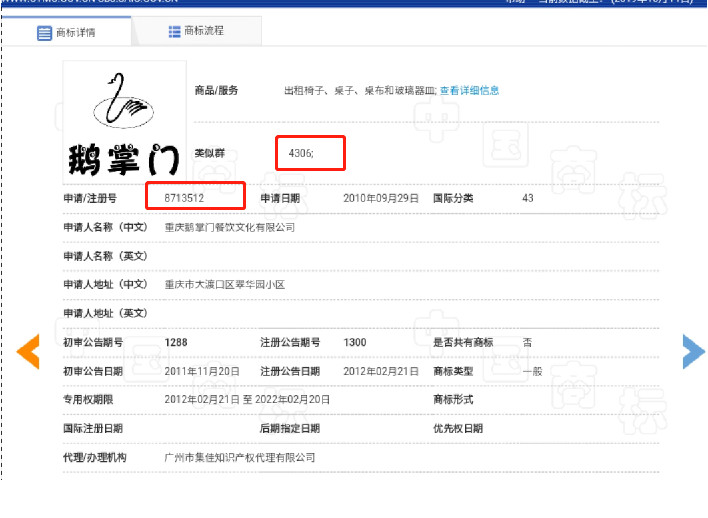Image resolution: width=708 pixels, height=518 pixels.
Task: Switch to the 商标详情 tab
Action: pyautogui.click(x=66, y=32)
